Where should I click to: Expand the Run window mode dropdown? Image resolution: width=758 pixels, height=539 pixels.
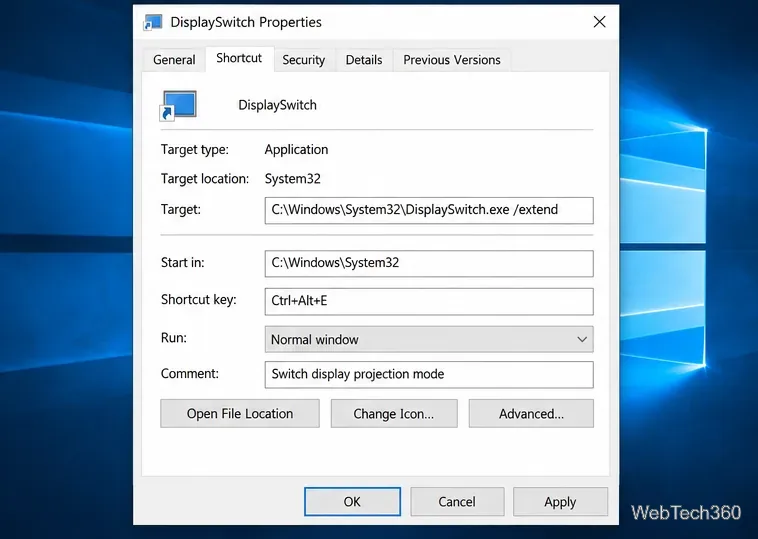(x=429, y=339)
